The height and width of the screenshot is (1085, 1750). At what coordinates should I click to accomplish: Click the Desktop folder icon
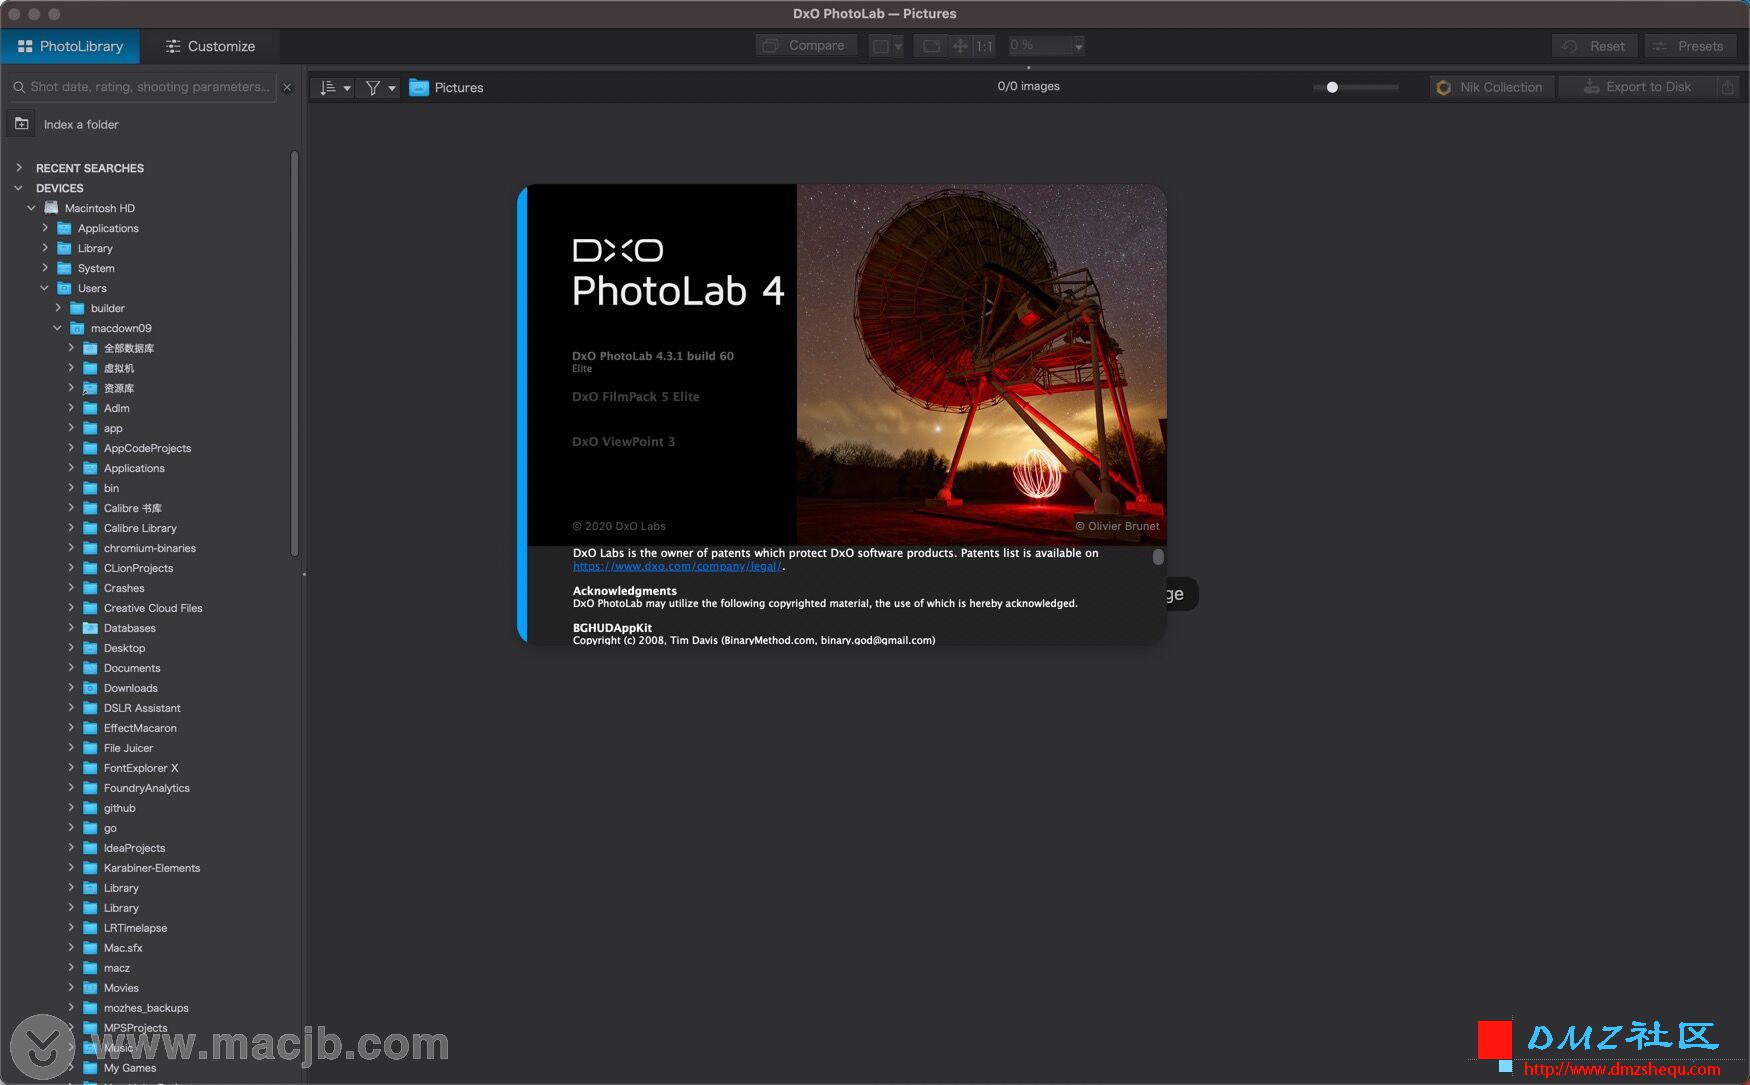tap(90, 648)
